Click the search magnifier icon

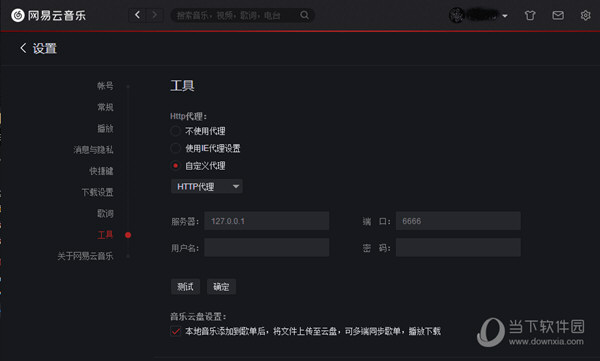[305, 15]
